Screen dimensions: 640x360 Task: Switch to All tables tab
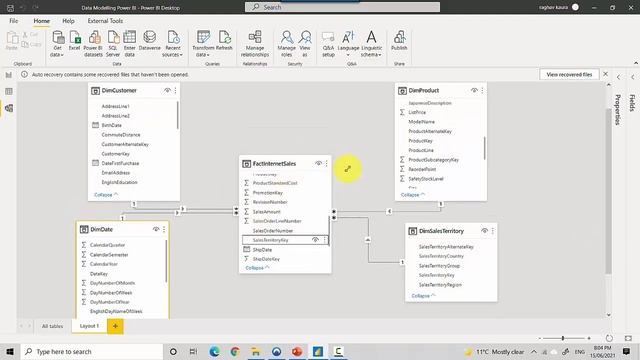pyautogui.click(x=52, y=326)
